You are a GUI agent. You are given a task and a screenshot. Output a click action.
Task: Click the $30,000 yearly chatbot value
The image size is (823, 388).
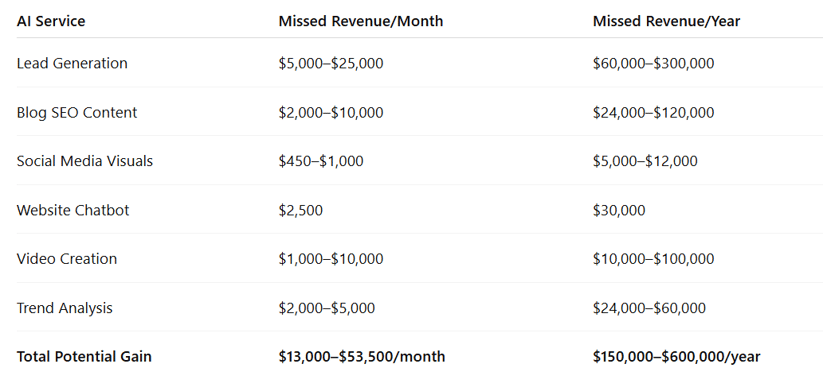pyautogui.click(x=619, y=210)
